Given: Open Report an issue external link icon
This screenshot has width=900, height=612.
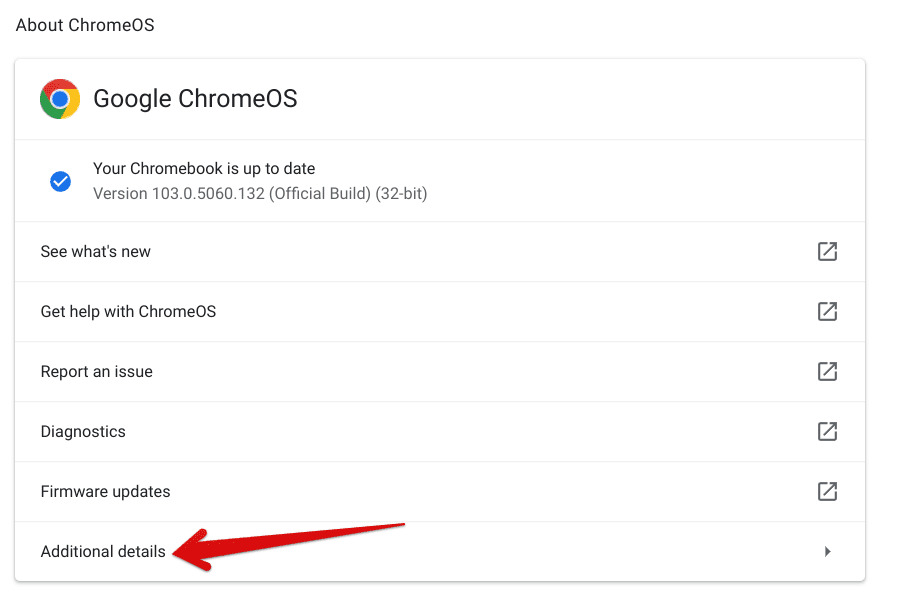Looking at the screenshot, I should tap(827, 371).
